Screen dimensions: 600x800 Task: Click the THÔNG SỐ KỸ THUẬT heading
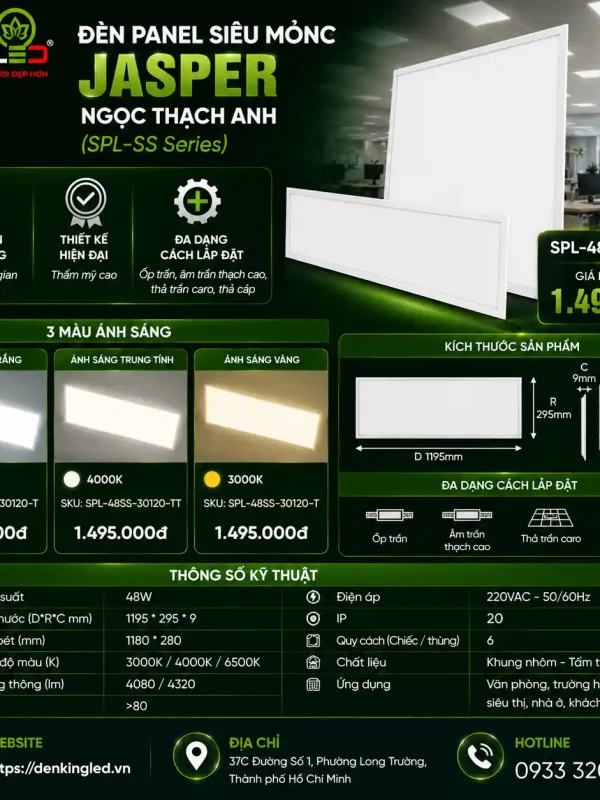243,576
